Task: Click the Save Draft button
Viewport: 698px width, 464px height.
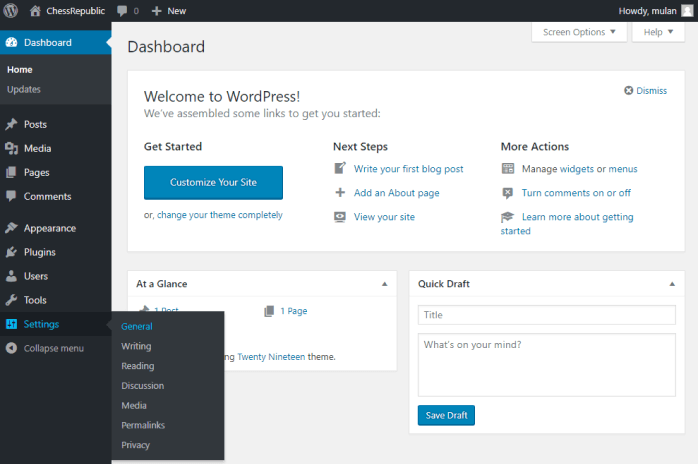Action: 446,415
